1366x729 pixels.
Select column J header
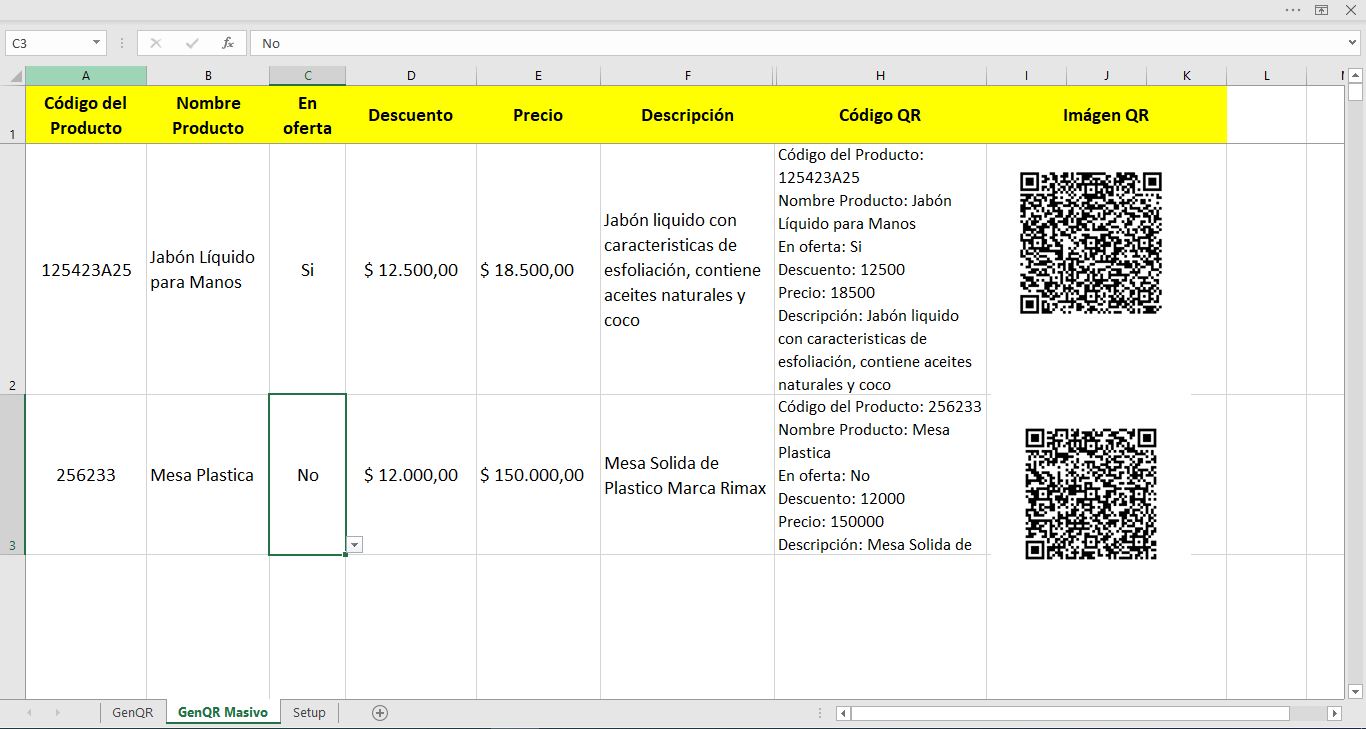coord(1106,76)
